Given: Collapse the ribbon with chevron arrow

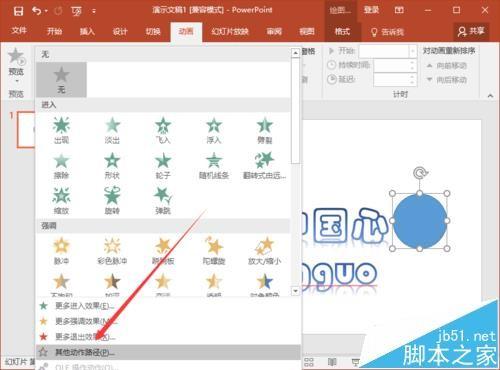Looking at the screenshot, I should (x=490, y=96).
